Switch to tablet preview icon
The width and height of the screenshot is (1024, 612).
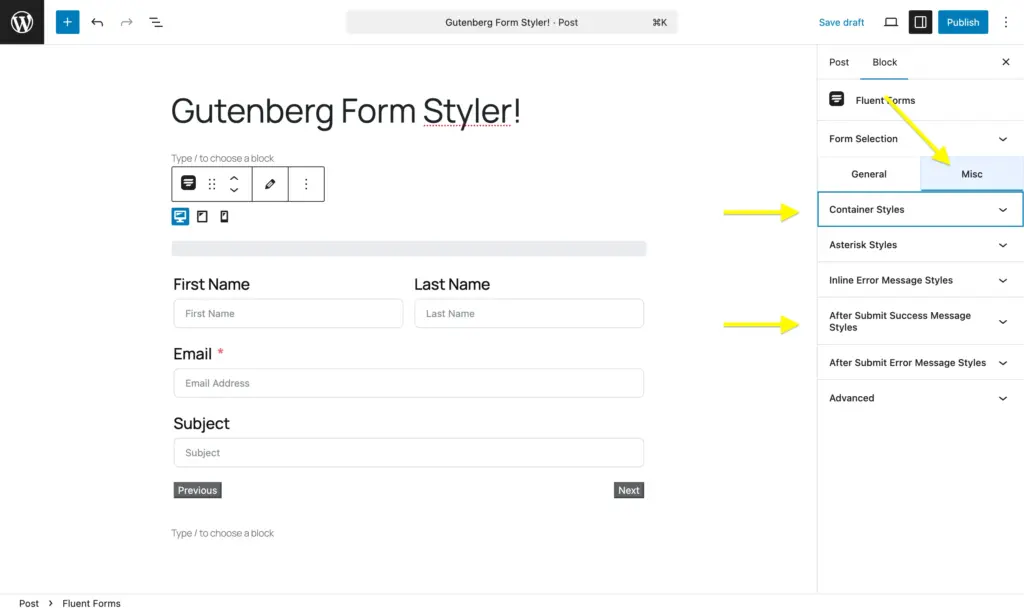[x=202, y=216]
